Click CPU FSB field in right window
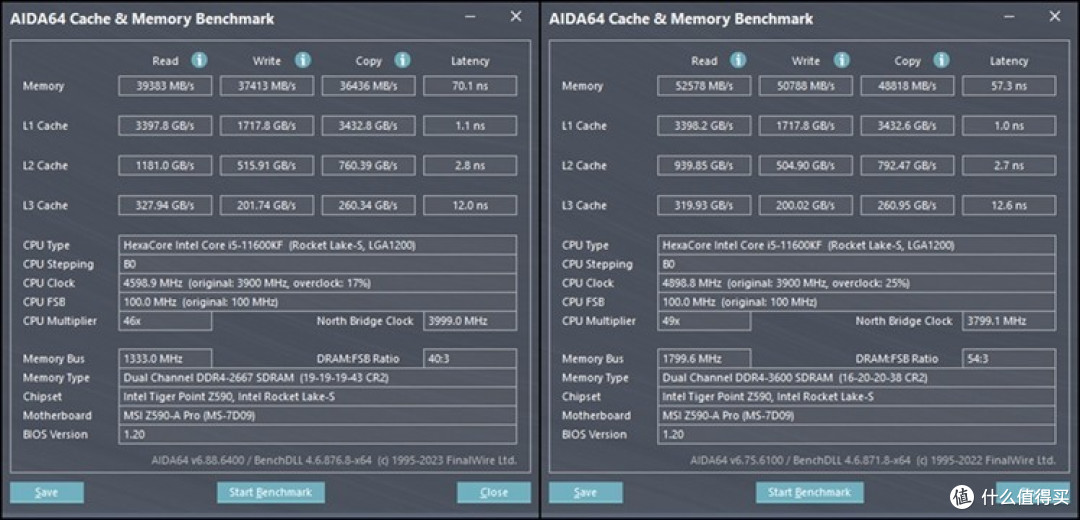This screenshot has width=1080, height=520. click(x=856, y=302)
